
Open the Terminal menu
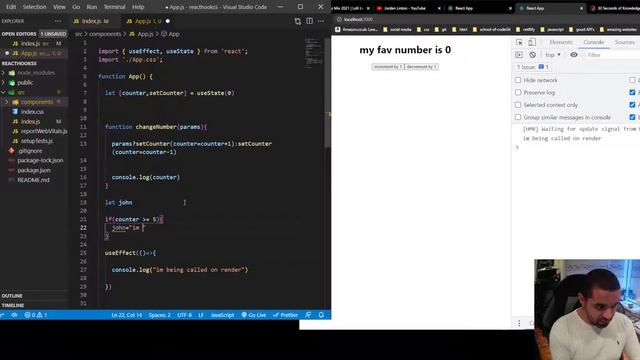(114, 7)
